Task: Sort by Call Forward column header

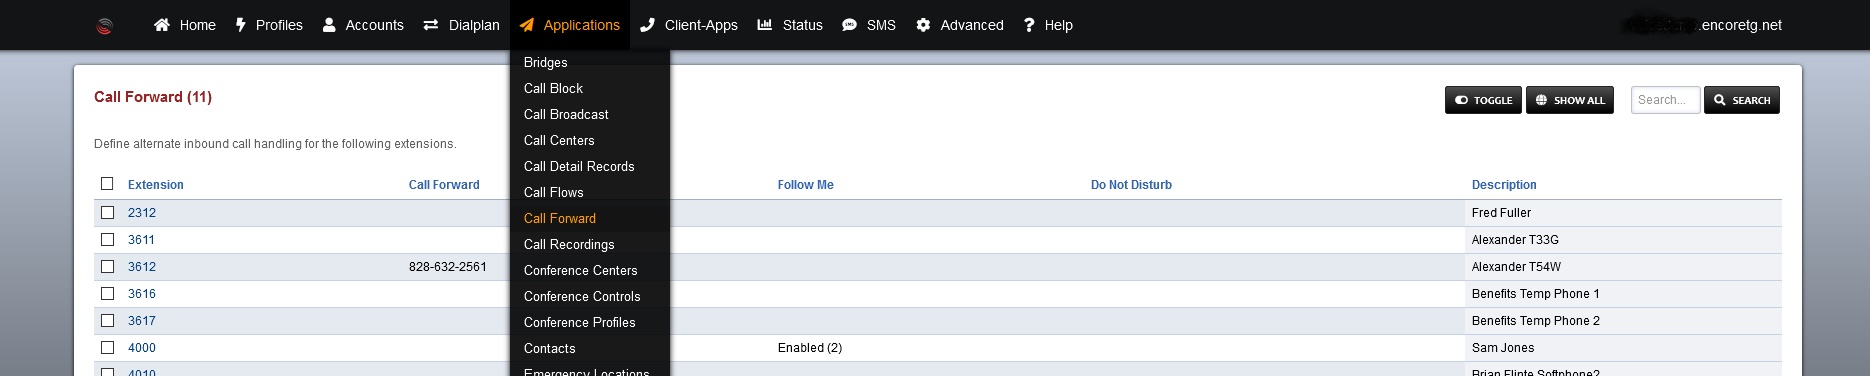Action: click(x=444, y=185)
